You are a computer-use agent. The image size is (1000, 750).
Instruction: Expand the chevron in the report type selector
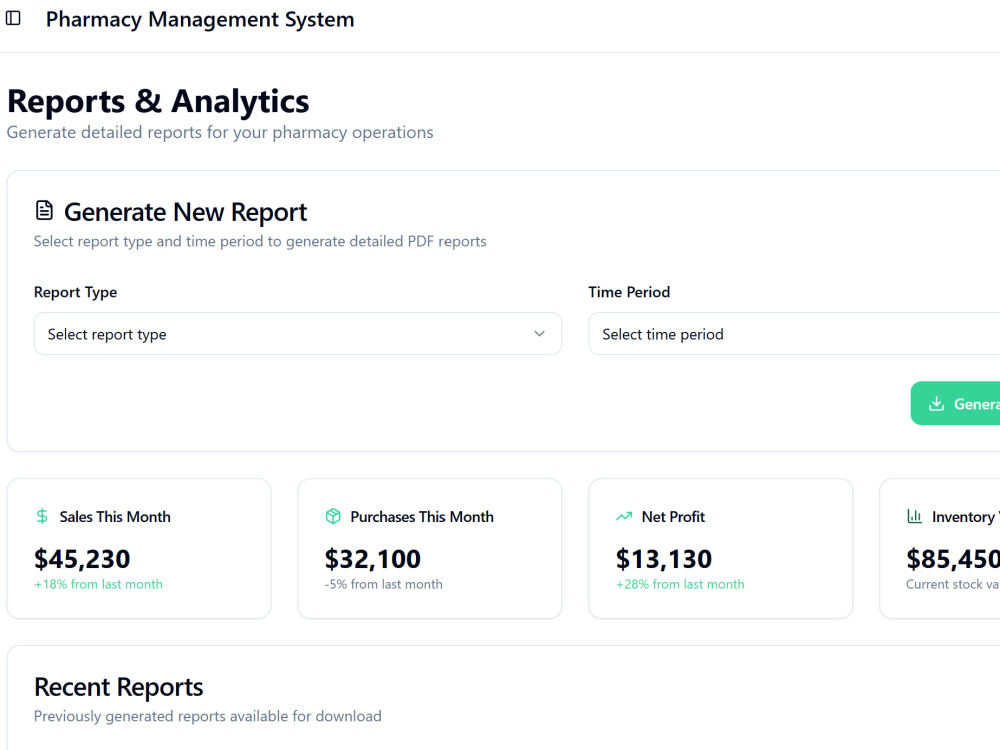[540, 334]
